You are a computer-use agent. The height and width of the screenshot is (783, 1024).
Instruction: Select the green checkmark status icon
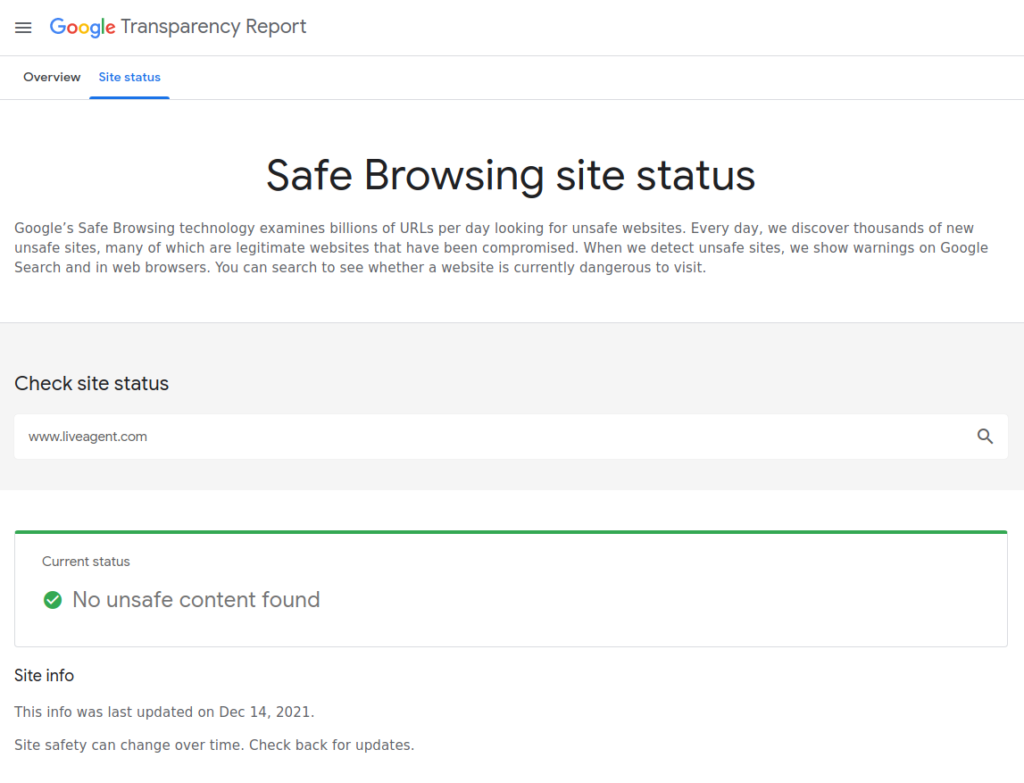pos(52,600)
